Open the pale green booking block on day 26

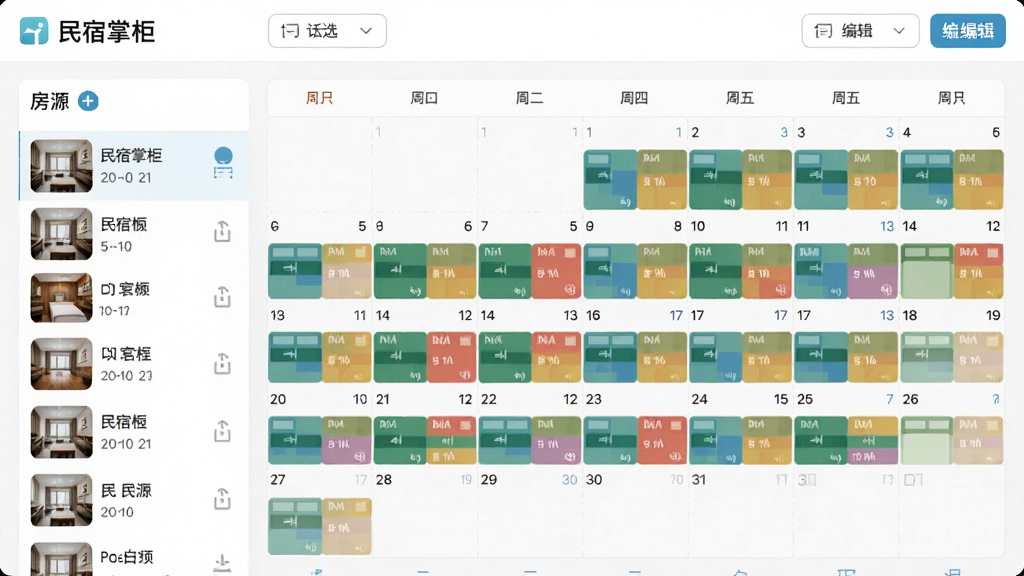tap(927, 440)
